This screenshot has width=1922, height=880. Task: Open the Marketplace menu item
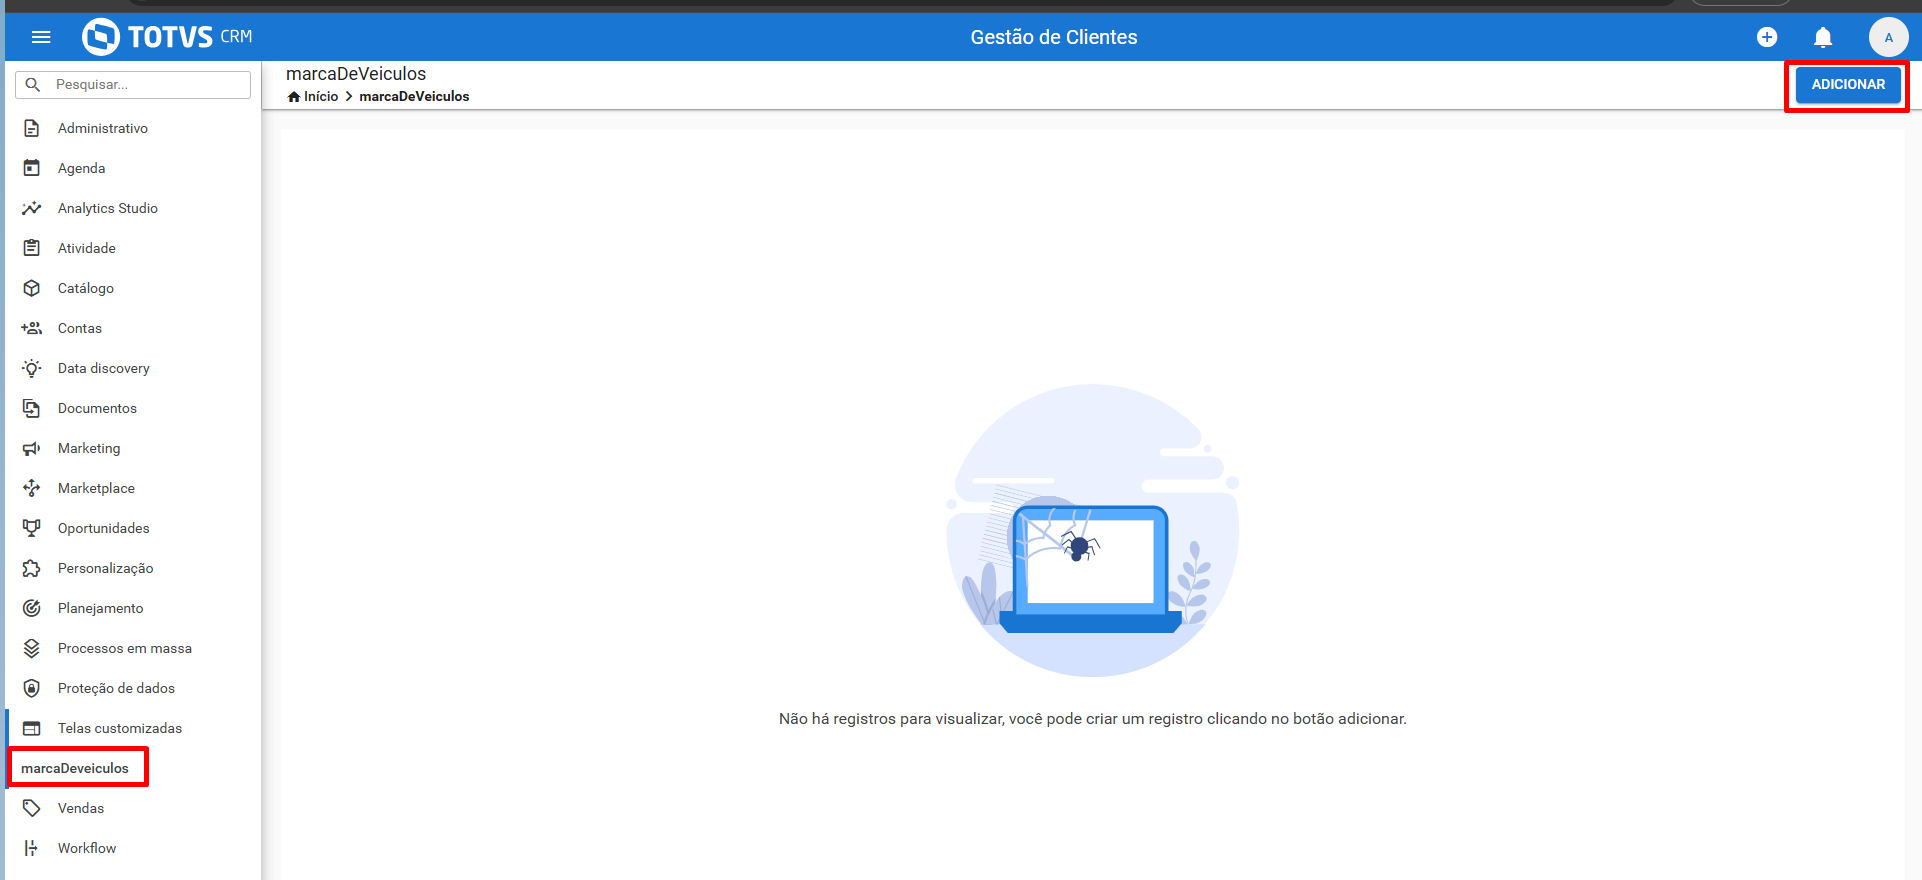(133, 488)
